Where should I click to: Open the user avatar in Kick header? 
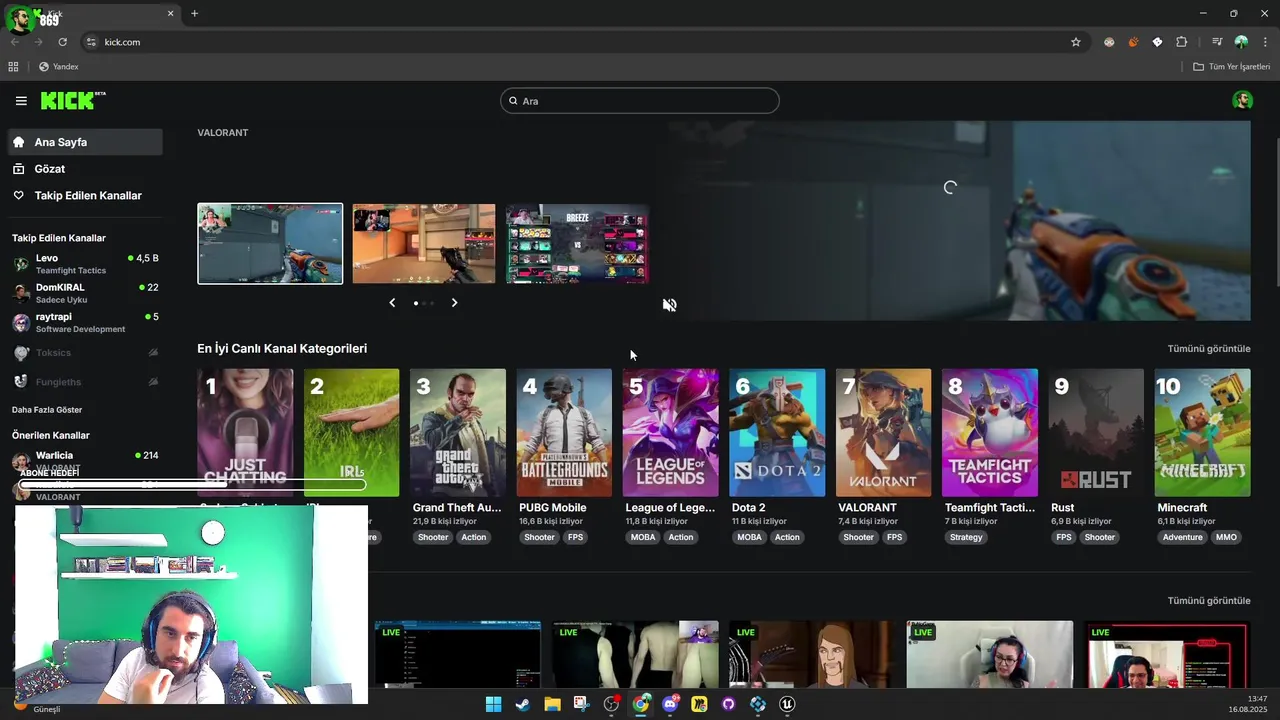coord(1242,100)
